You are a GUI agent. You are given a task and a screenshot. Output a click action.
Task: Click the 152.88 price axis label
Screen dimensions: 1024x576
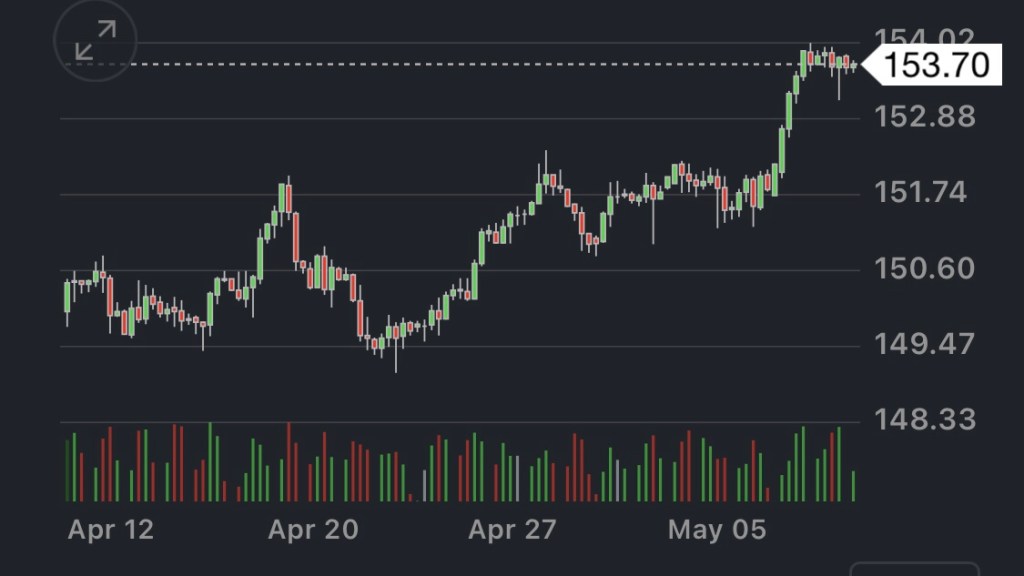924,117
